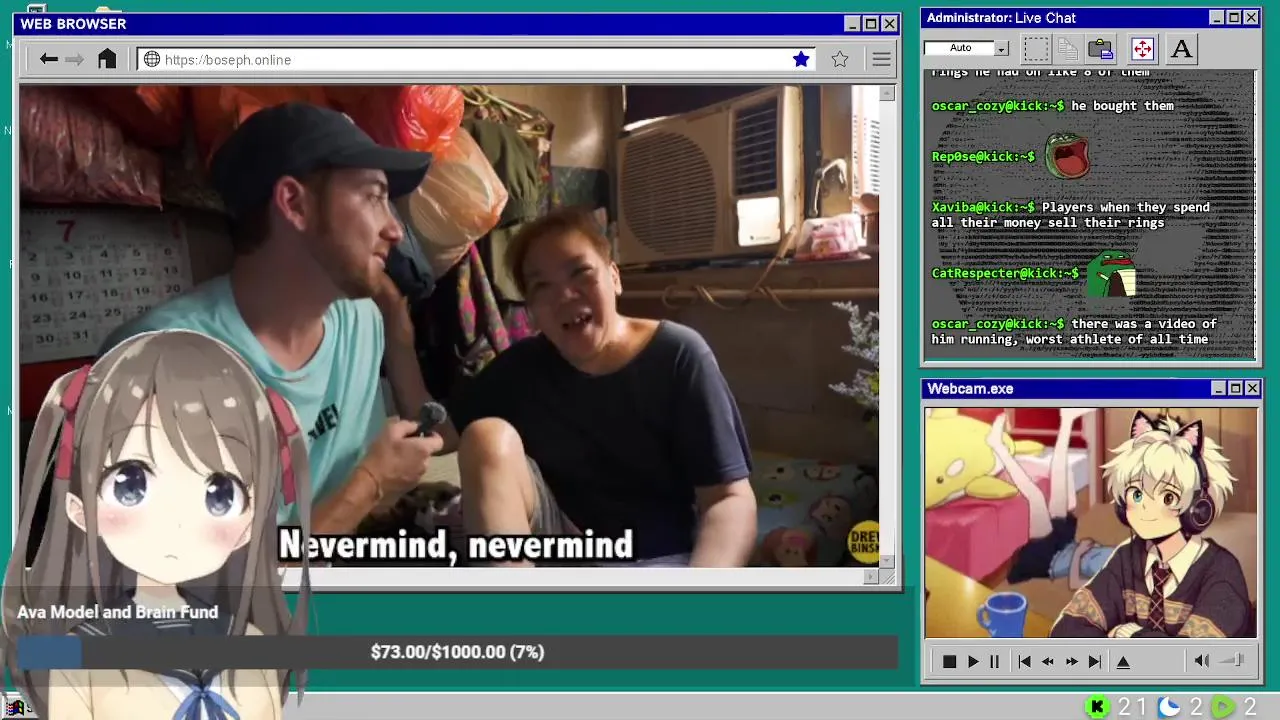
Task: Click the Kick viewer count icon
Action: click(x=1097, y=707)
